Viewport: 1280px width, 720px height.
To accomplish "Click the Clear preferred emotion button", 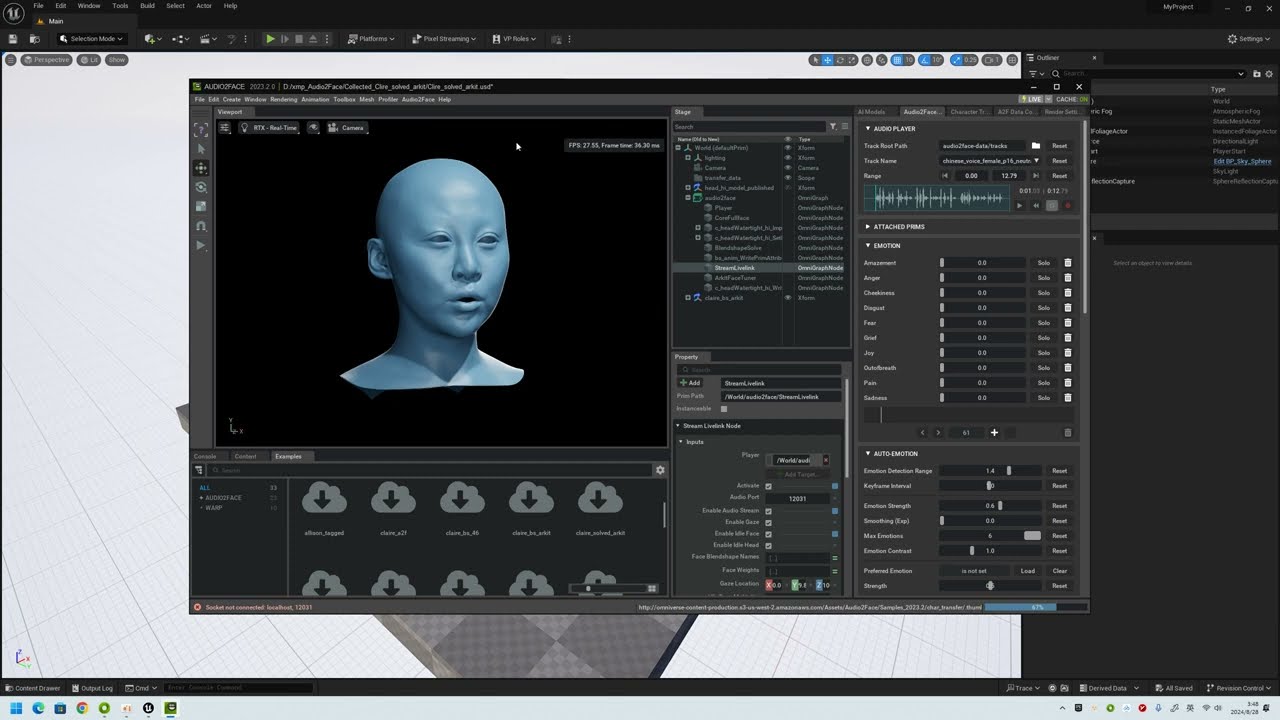I will click(x=1059, y=571).
